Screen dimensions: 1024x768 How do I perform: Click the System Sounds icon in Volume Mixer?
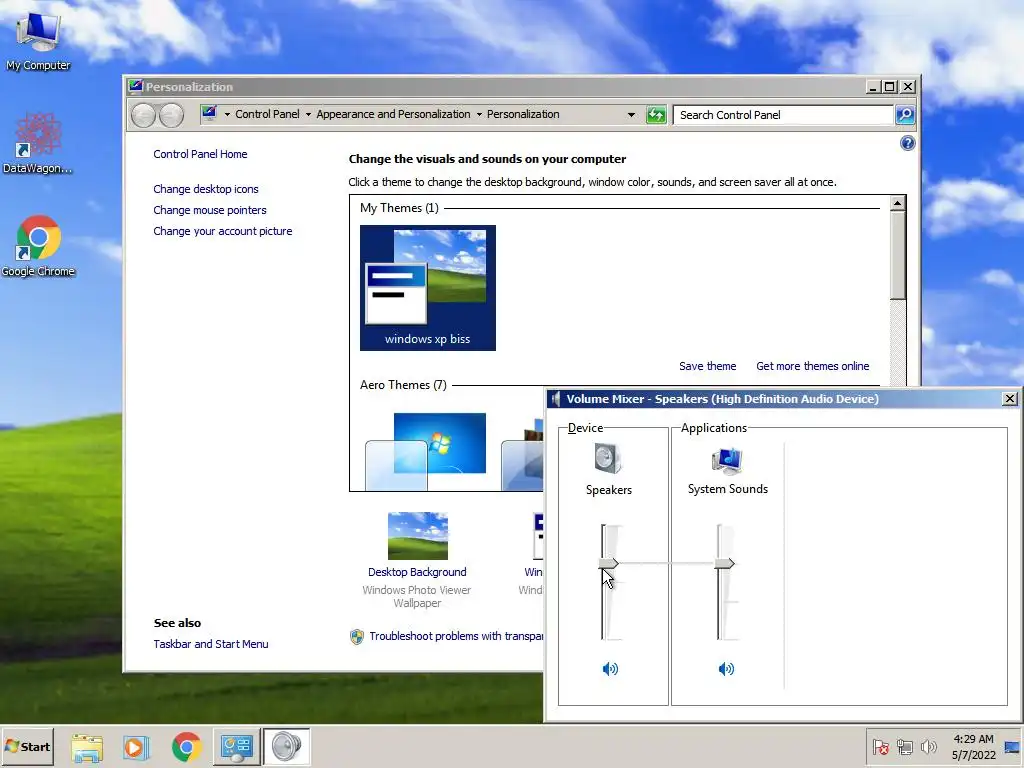point(727,460)
